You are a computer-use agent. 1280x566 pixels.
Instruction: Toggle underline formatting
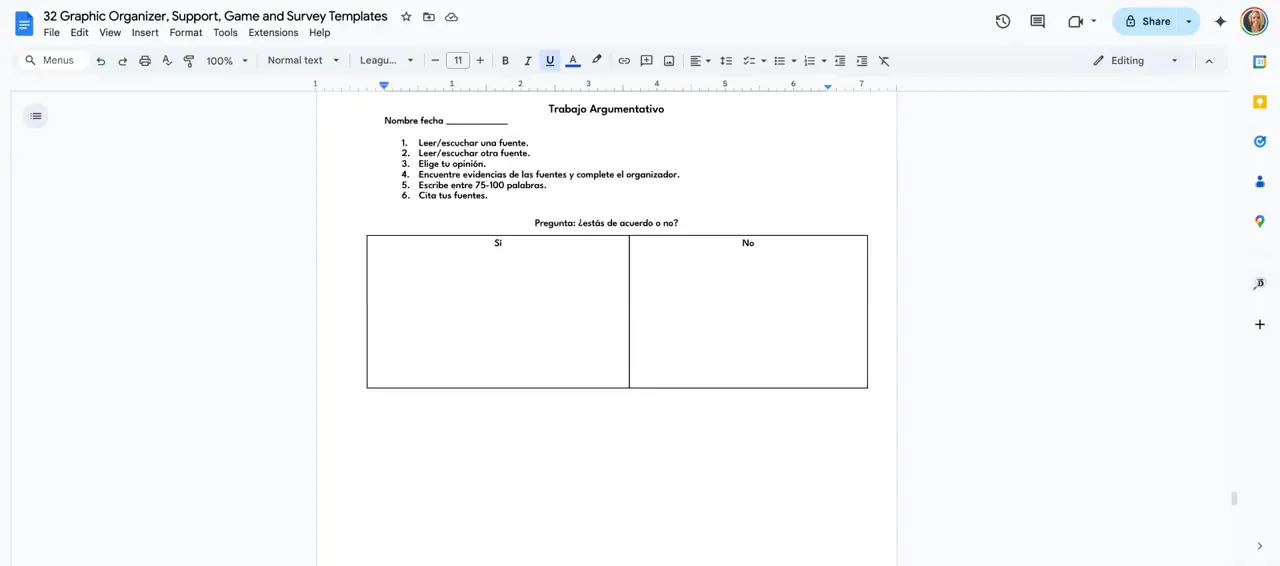tap(550, 61)
